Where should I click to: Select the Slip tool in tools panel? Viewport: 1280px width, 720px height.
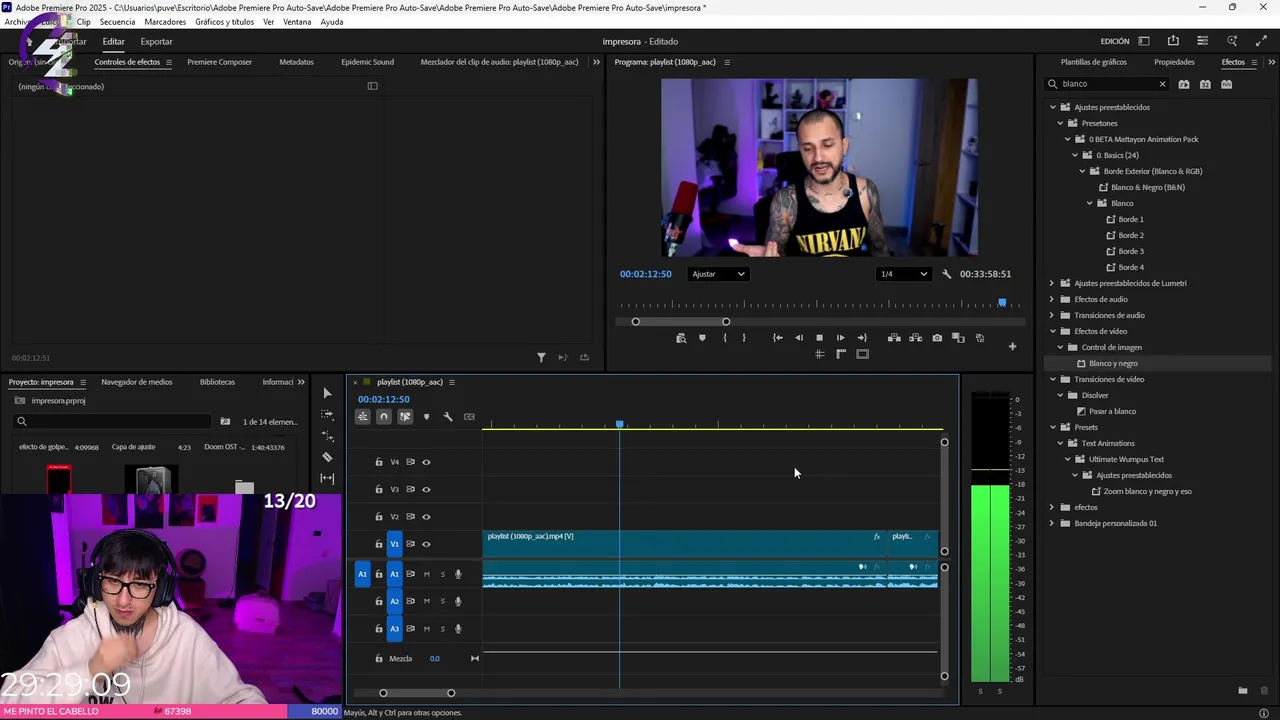(x=327, y=478)
